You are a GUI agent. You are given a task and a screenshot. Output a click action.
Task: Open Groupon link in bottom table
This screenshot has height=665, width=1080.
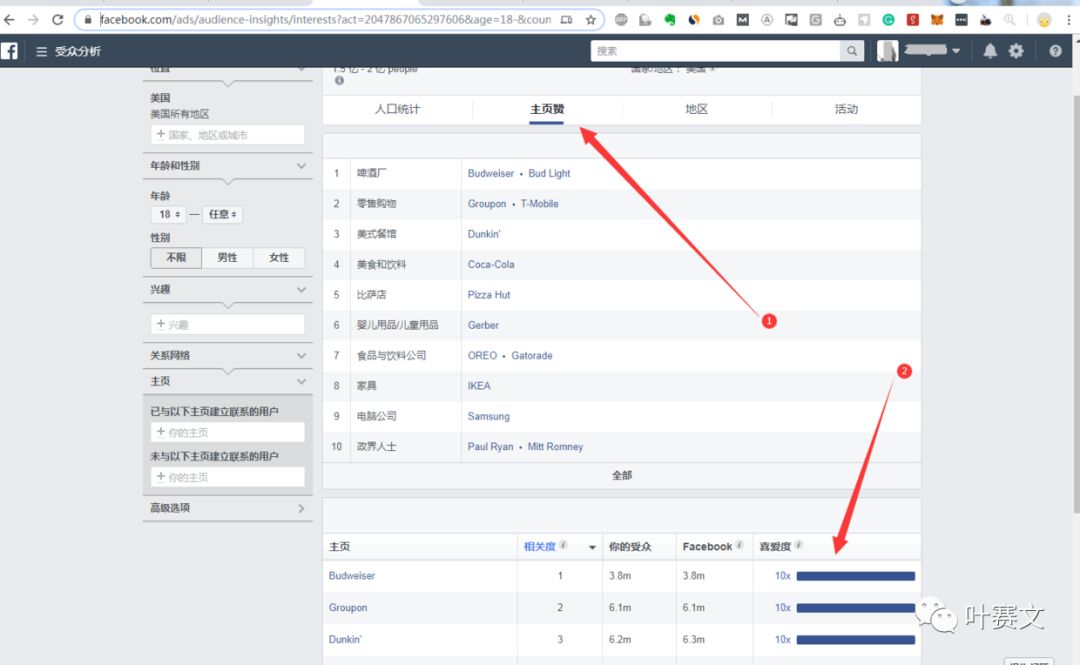[x=348, y=608]
